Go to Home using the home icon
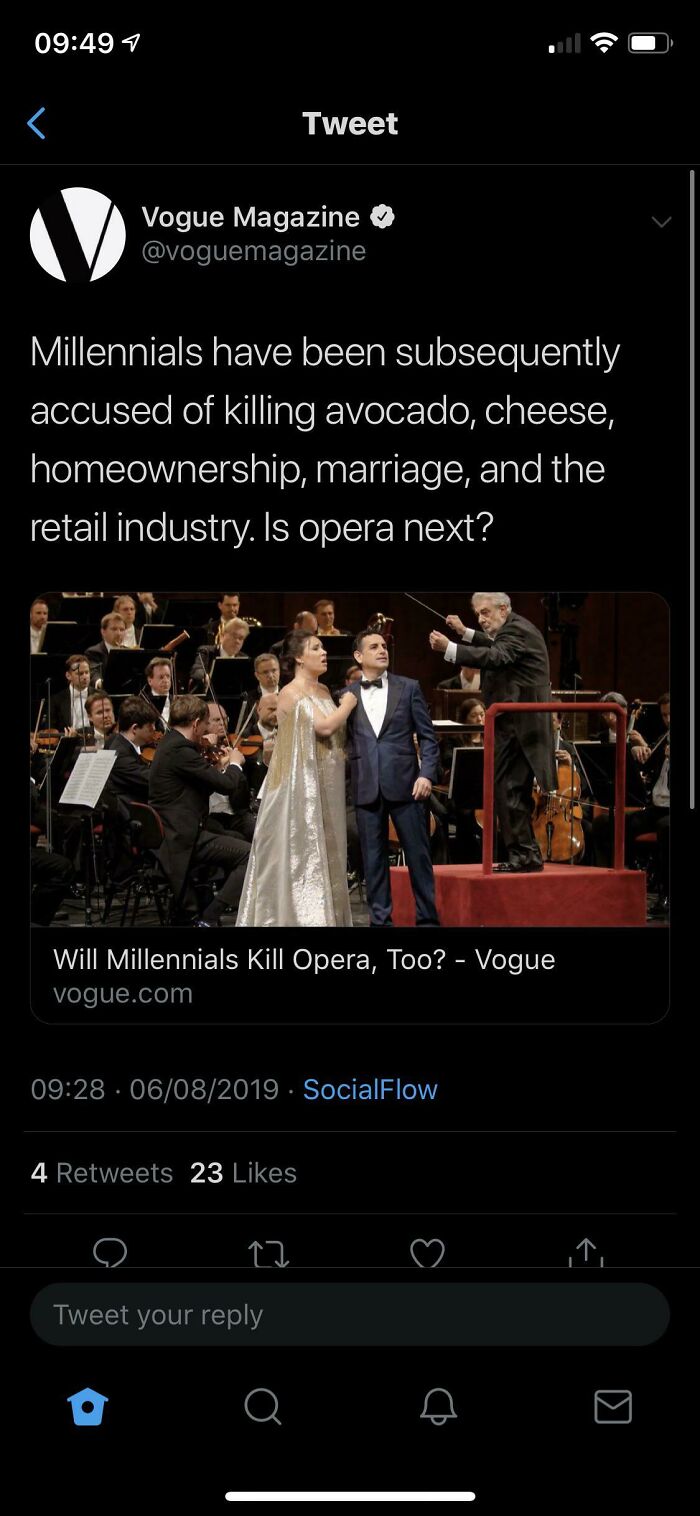 [x=88, y=1407]
